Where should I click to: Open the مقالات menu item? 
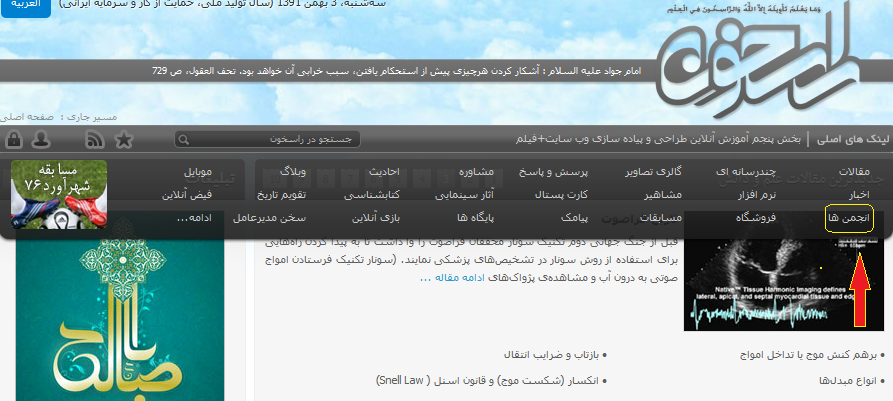tap(854, 171)
